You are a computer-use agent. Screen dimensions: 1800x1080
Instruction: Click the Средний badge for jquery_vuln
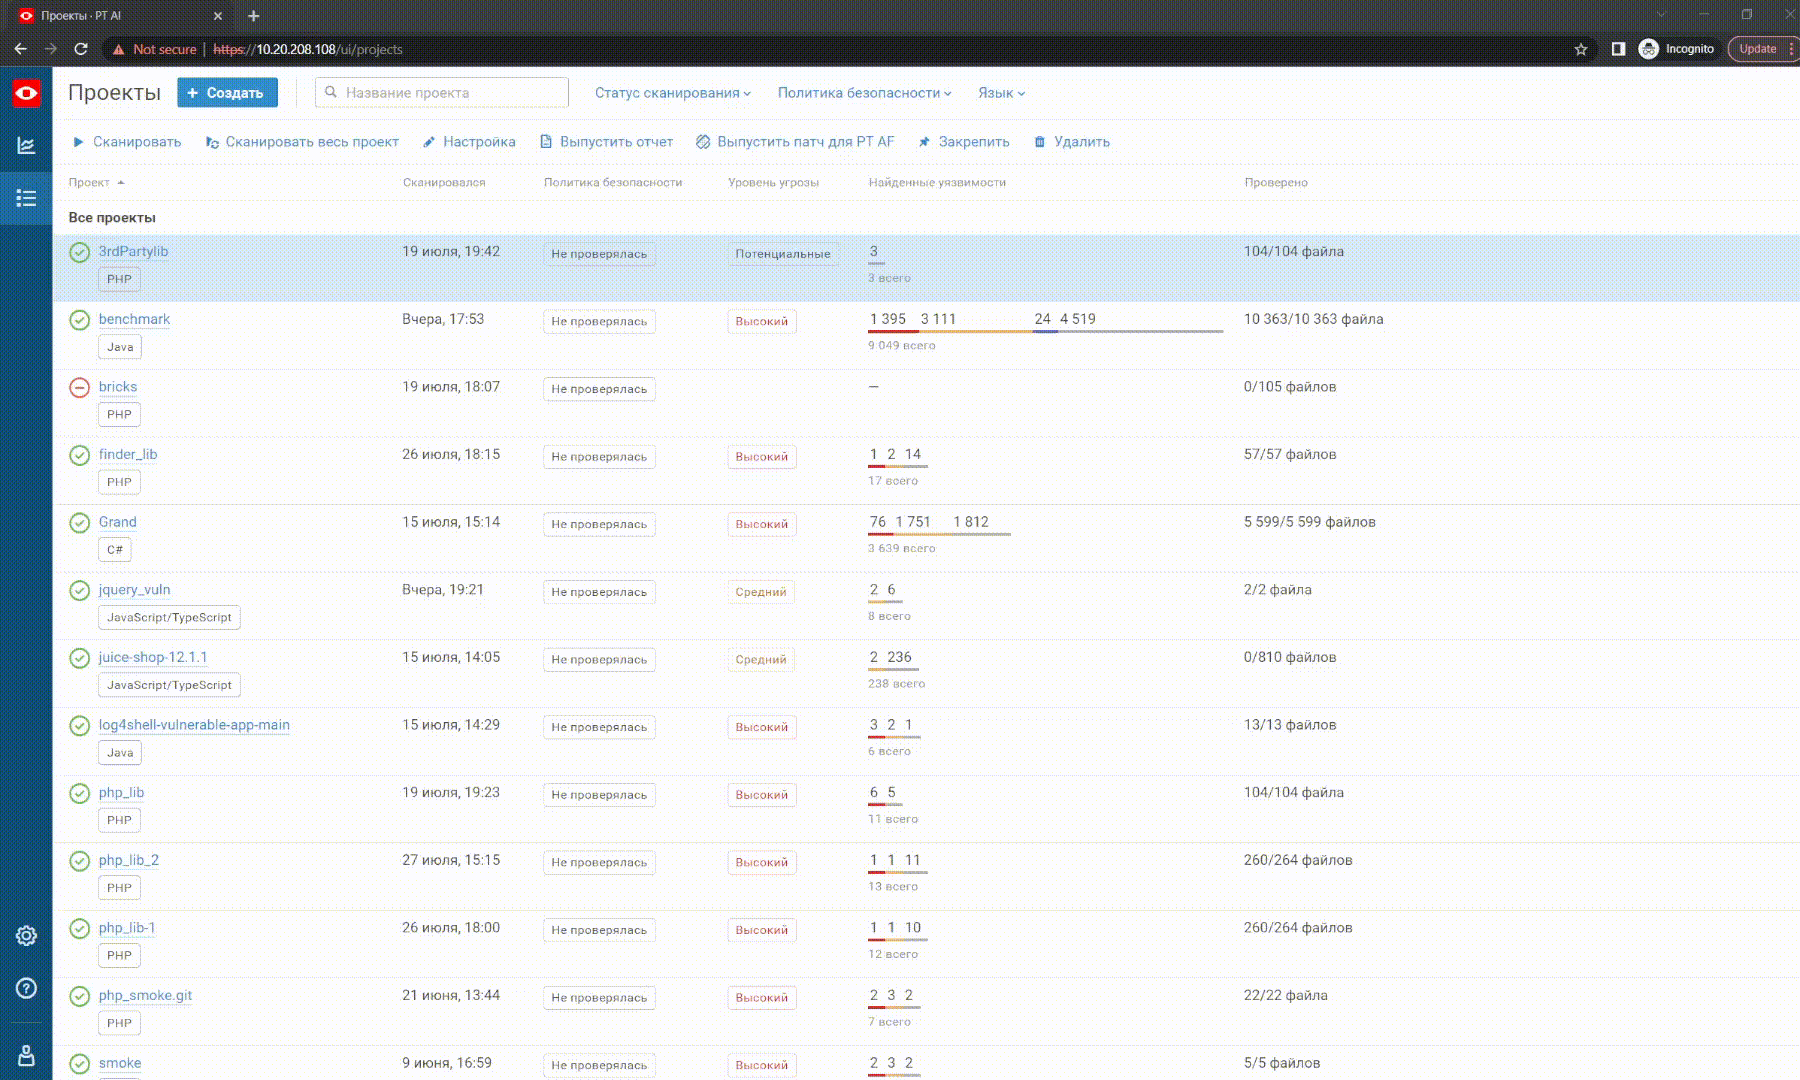761,592
